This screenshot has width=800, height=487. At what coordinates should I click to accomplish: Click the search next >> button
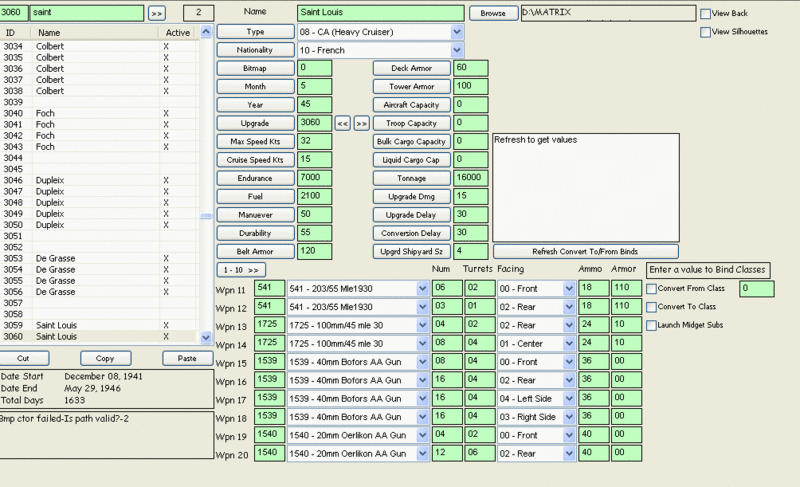(157, 13)
